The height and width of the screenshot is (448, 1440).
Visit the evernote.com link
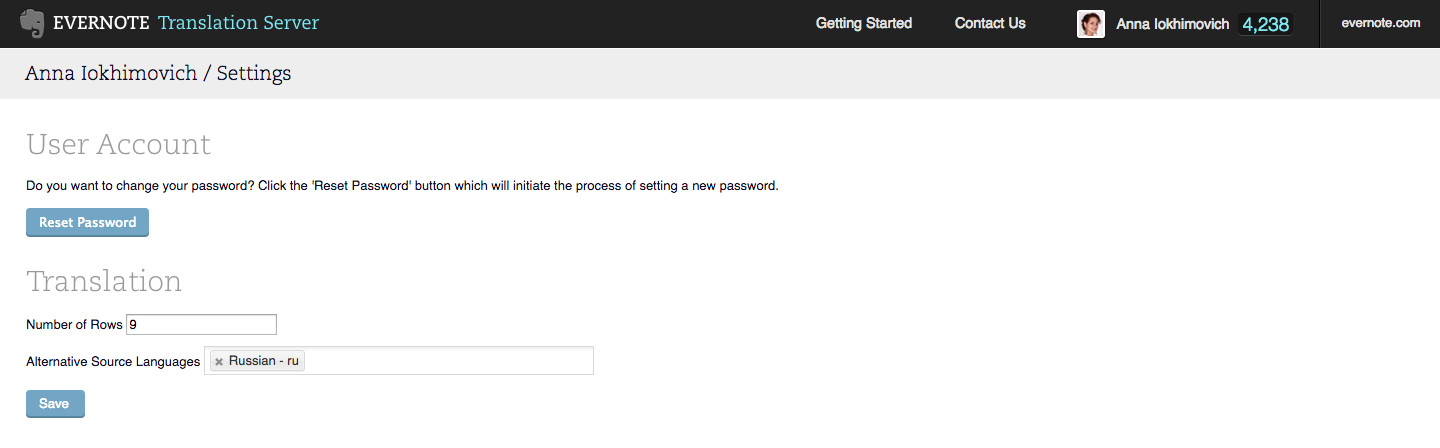tap(1381, 23)
